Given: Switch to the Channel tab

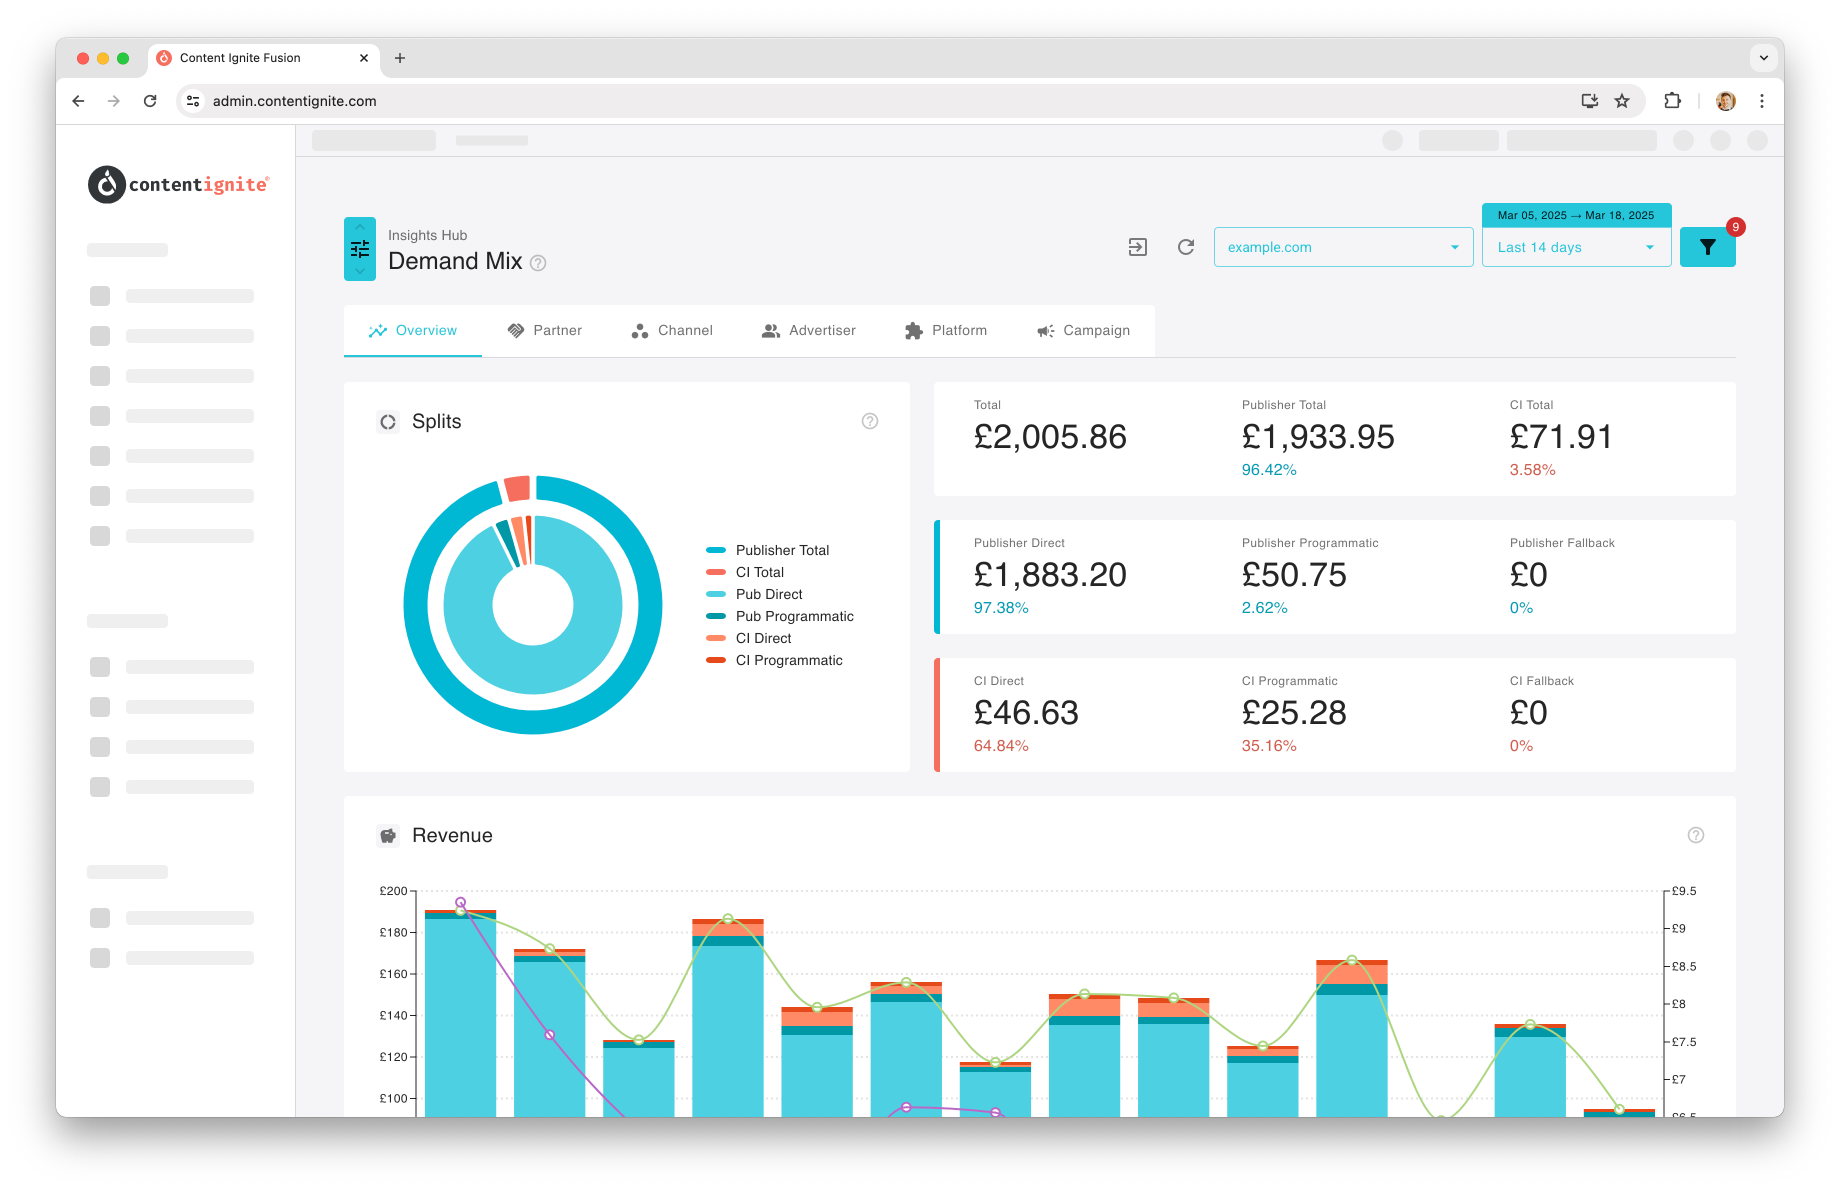Looking at the screenshot, I should [672, 331].
